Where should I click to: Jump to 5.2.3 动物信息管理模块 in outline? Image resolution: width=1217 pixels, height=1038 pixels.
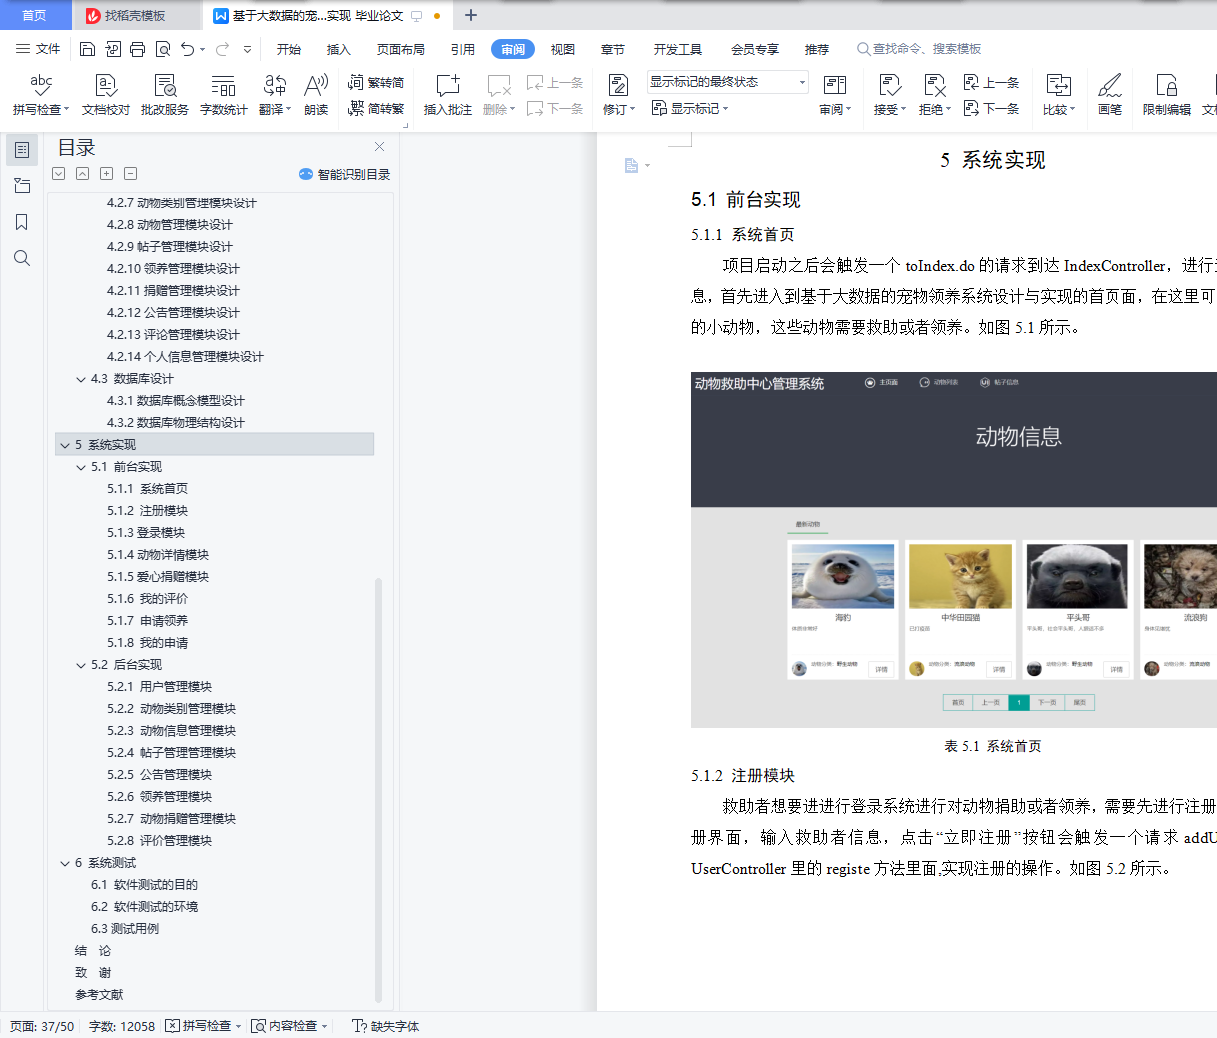coord(171,731)
